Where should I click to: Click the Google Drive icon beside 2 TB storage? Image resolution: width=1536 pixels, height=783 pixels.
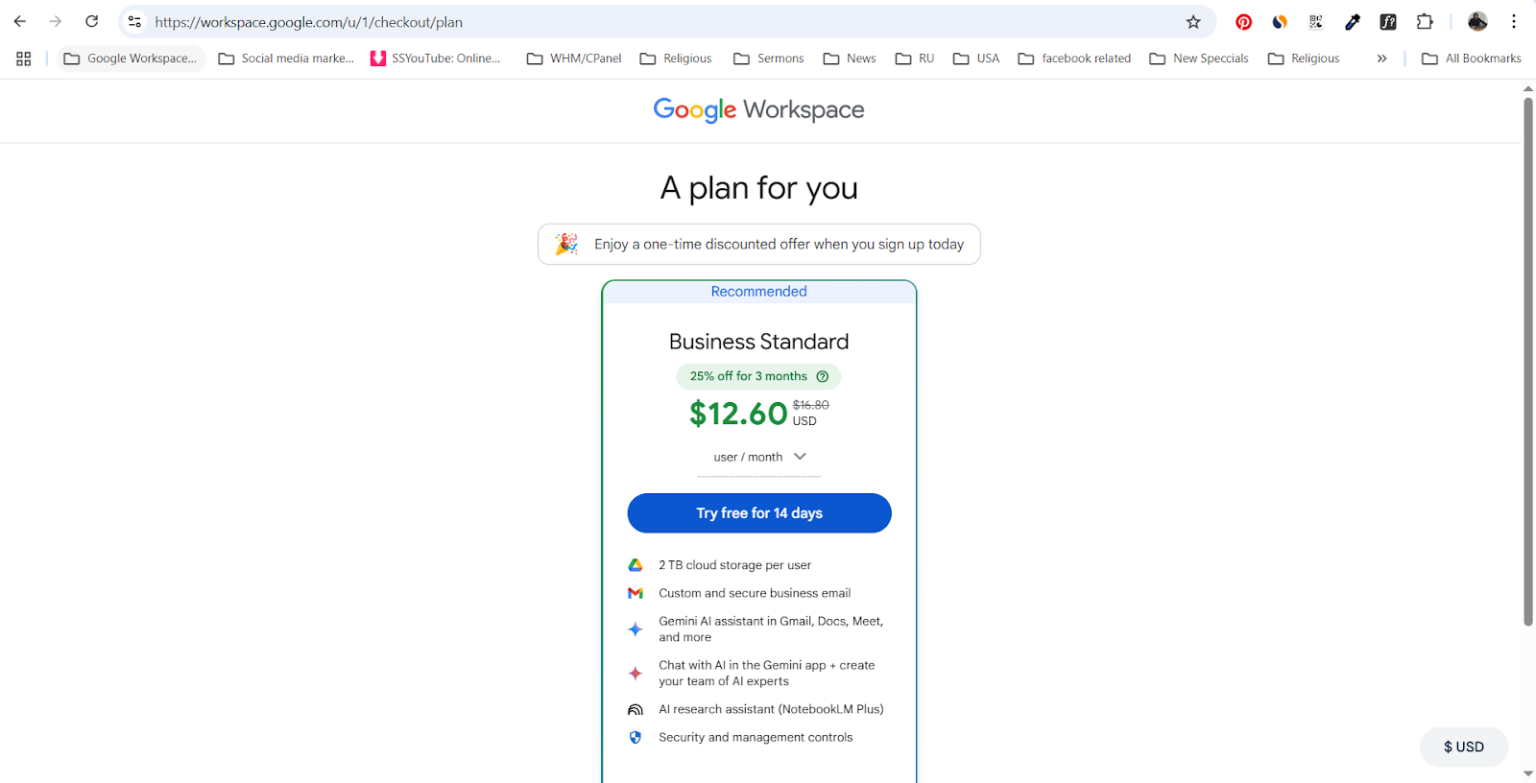(636, 564)
